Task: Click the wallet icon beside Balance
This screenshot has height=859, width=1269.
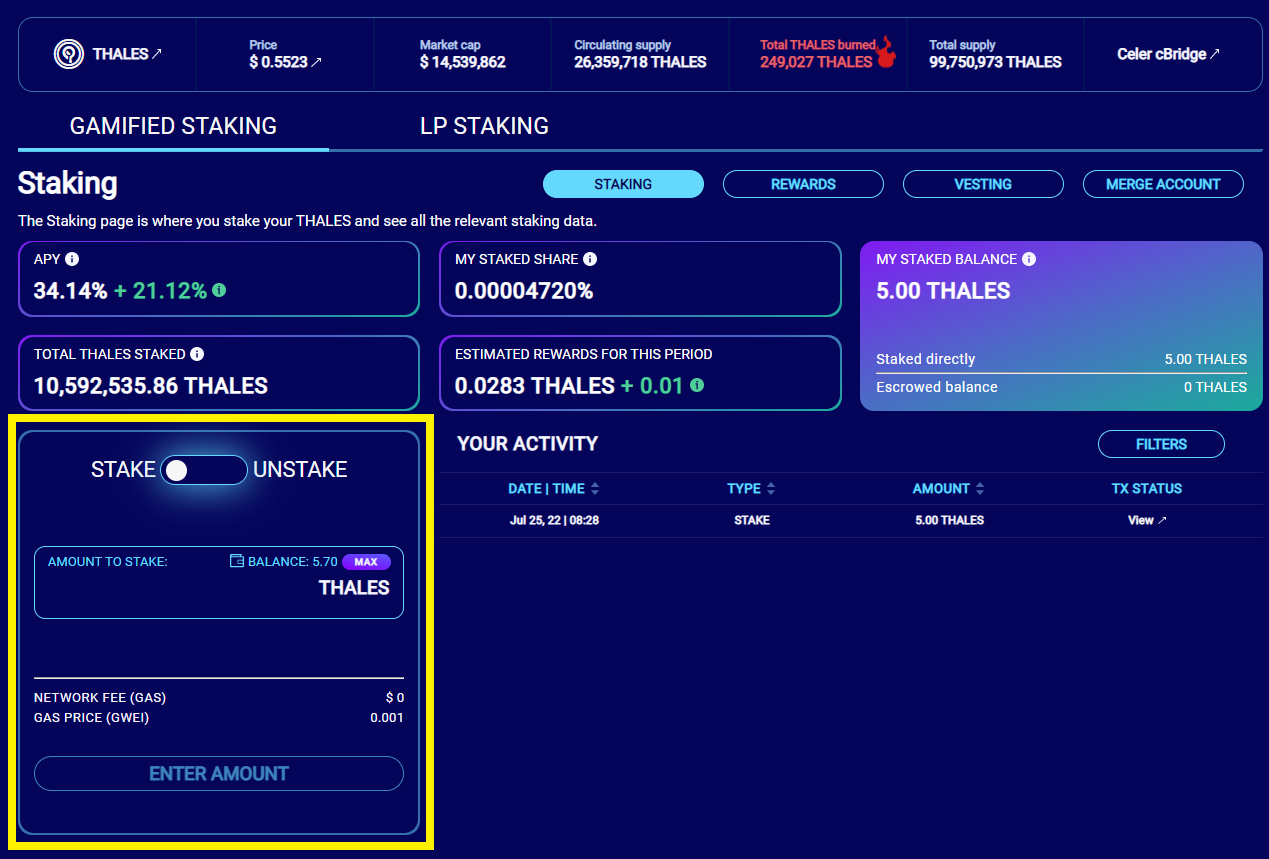Action: tap(237, 562)
